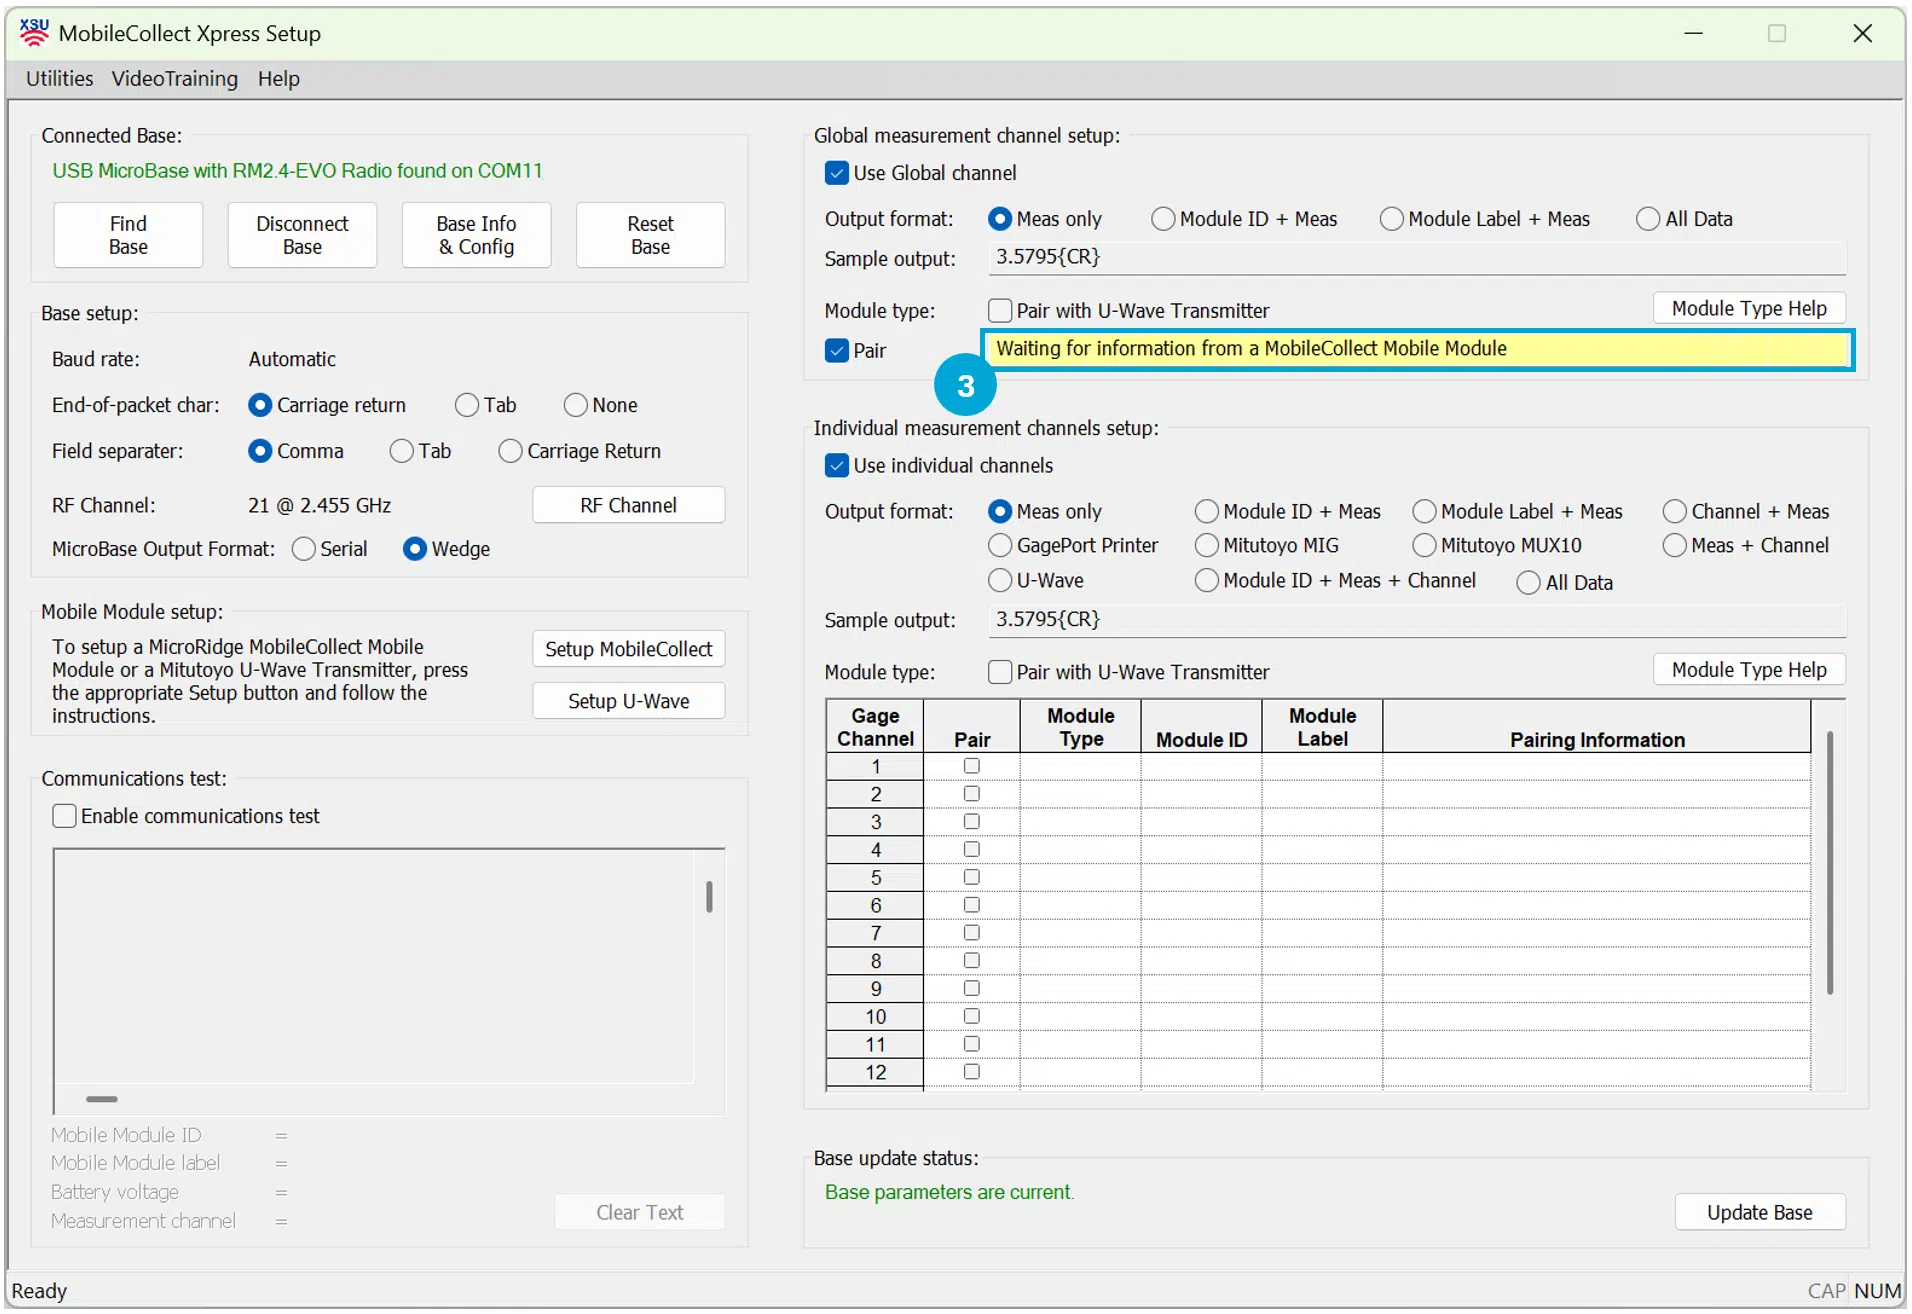Select Module ID + Meas in Individual output format
The image size is (1912, 1314).
click(1207, 512)
